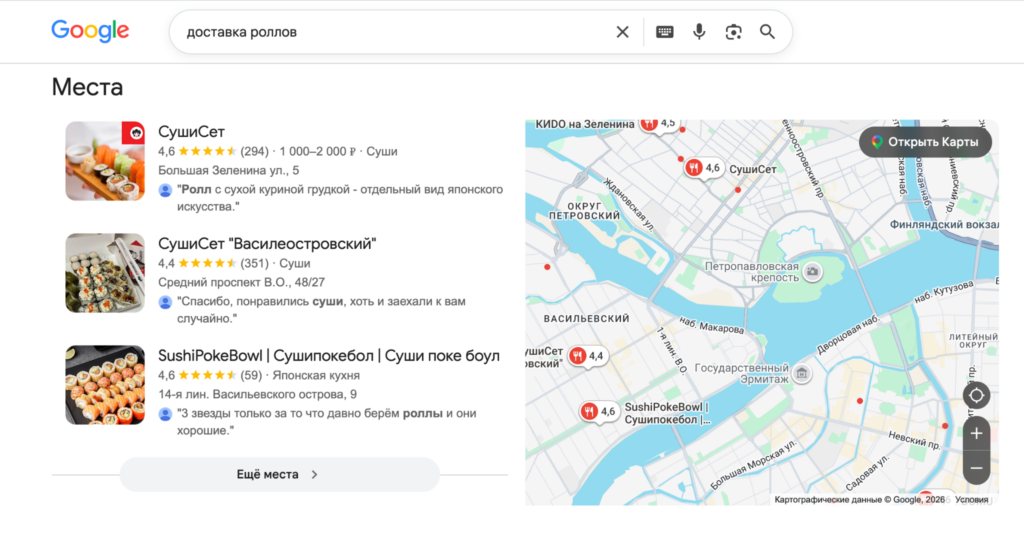Open СушиСет "Василеостровский" listing title
Image resolution: width=1024 pixels, height=535 pixels.
coord(267,244)
